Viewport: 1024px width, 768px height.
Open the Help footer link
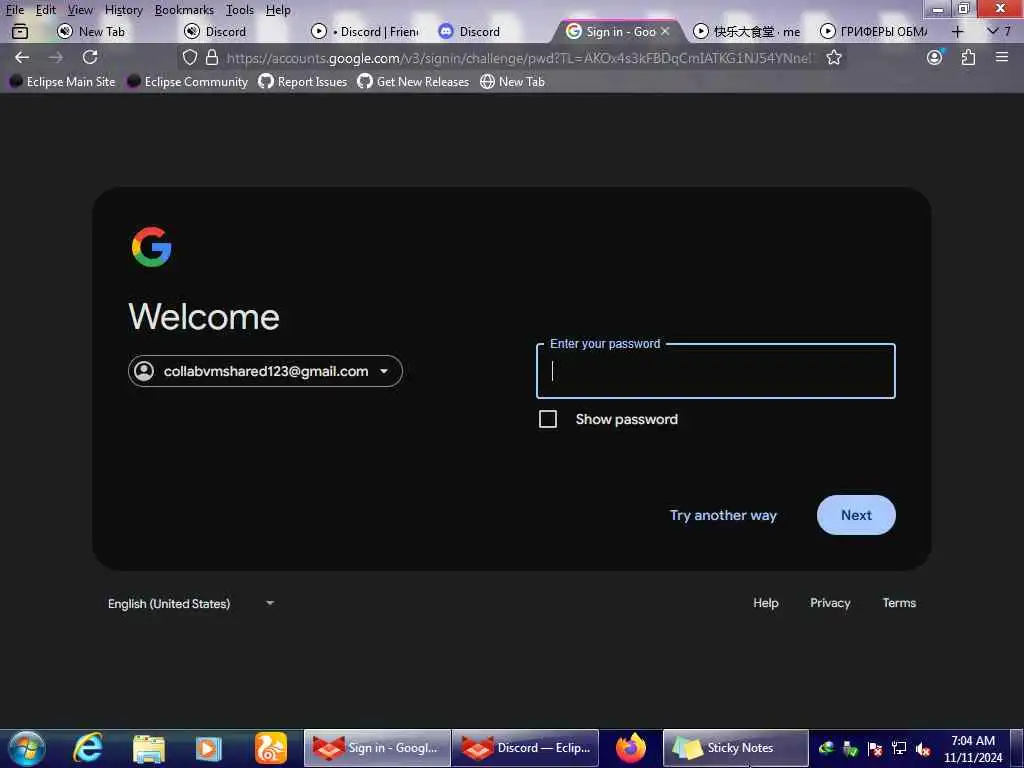(765, 603)
